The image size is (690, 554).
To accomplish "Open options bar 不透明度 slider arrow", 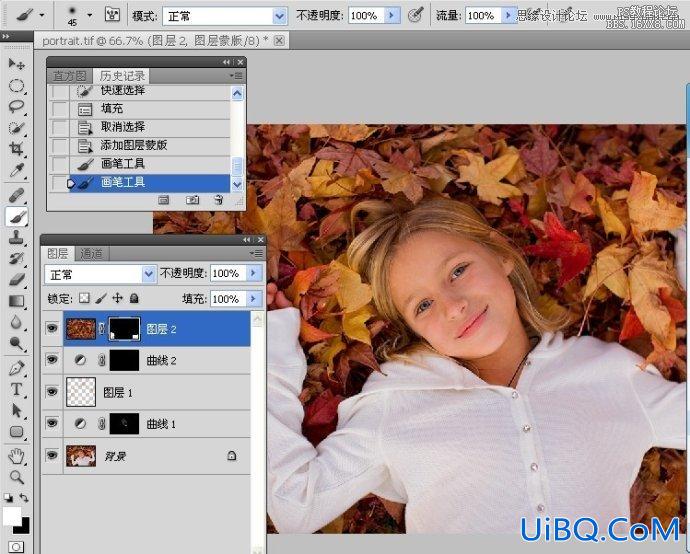I will 391,15.
